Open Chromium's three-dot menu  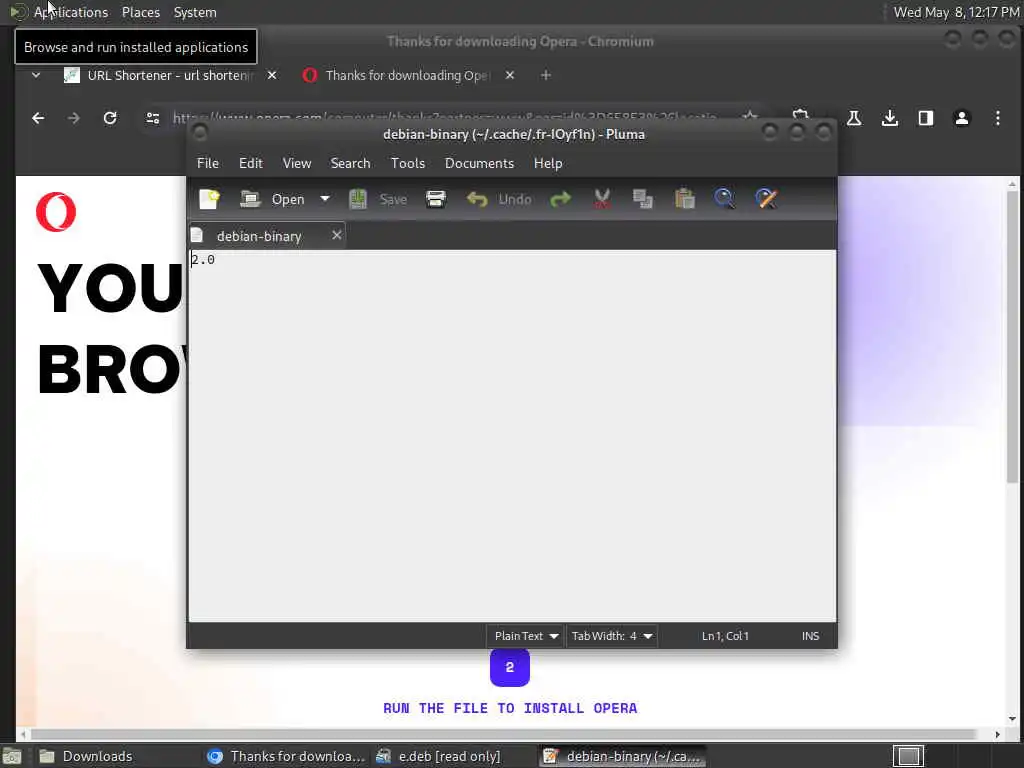[x=997, y=118]
